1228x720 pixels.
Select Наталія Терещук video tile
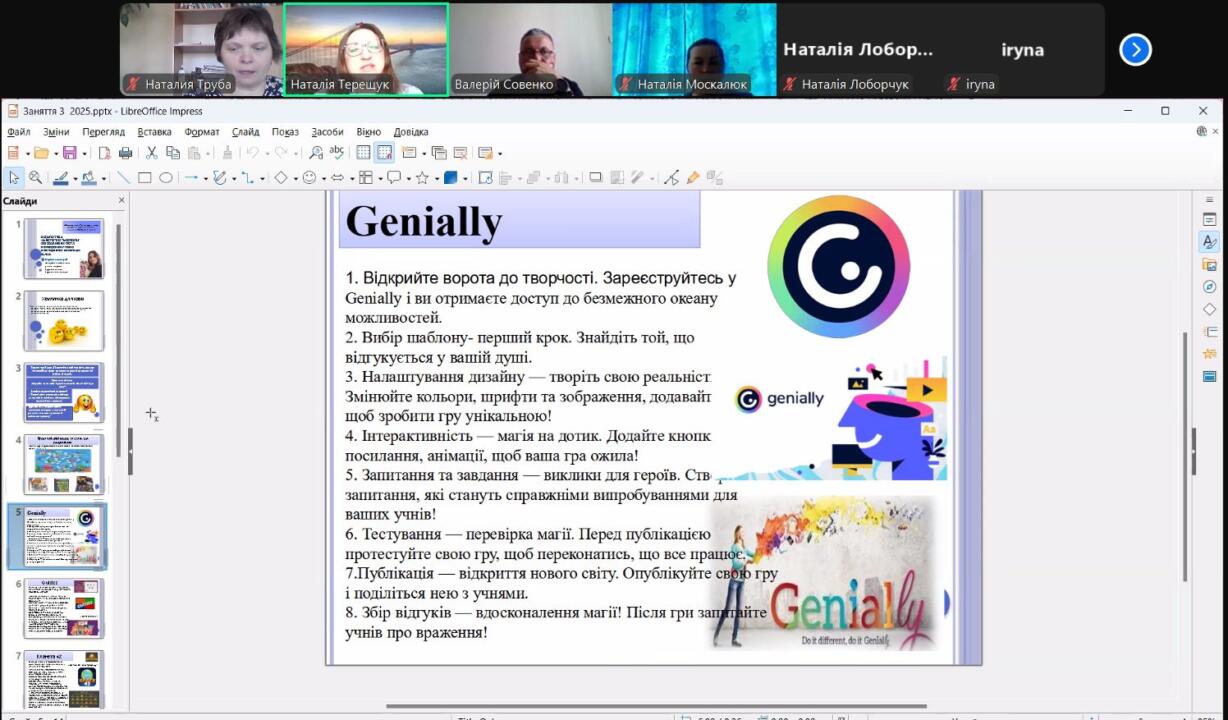coord(366,49)
